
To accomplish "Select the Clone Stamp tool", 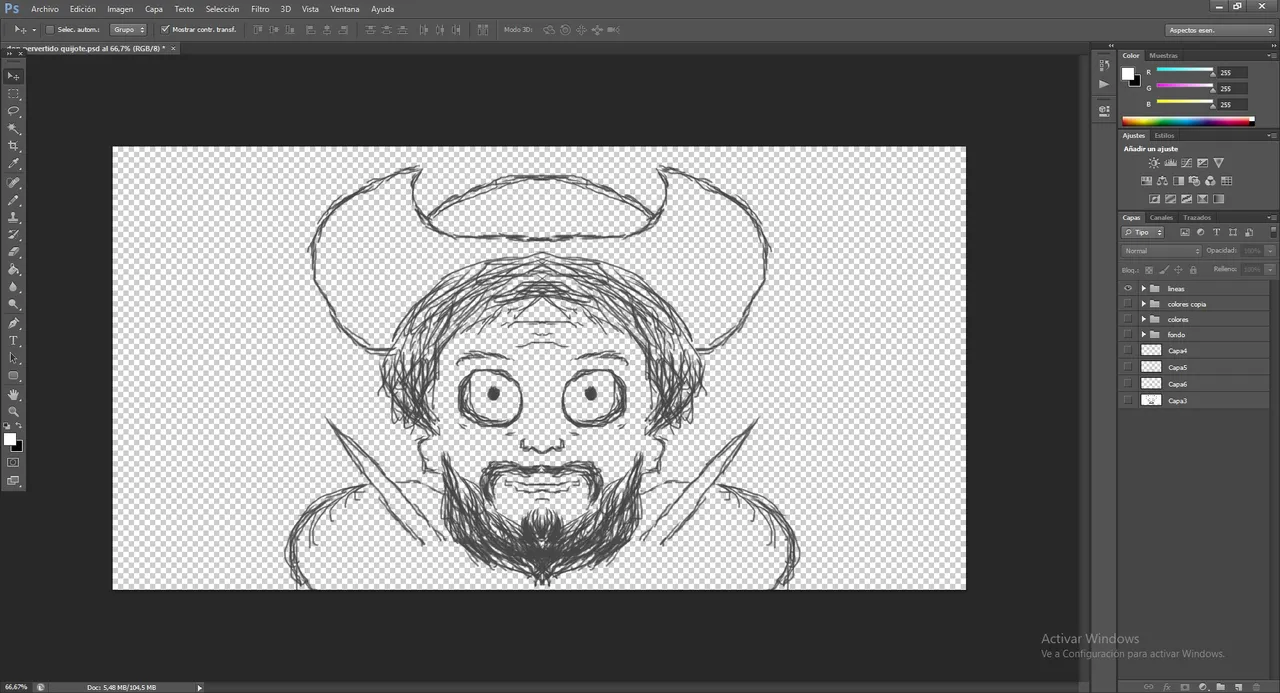I will [x=14, y=218].
